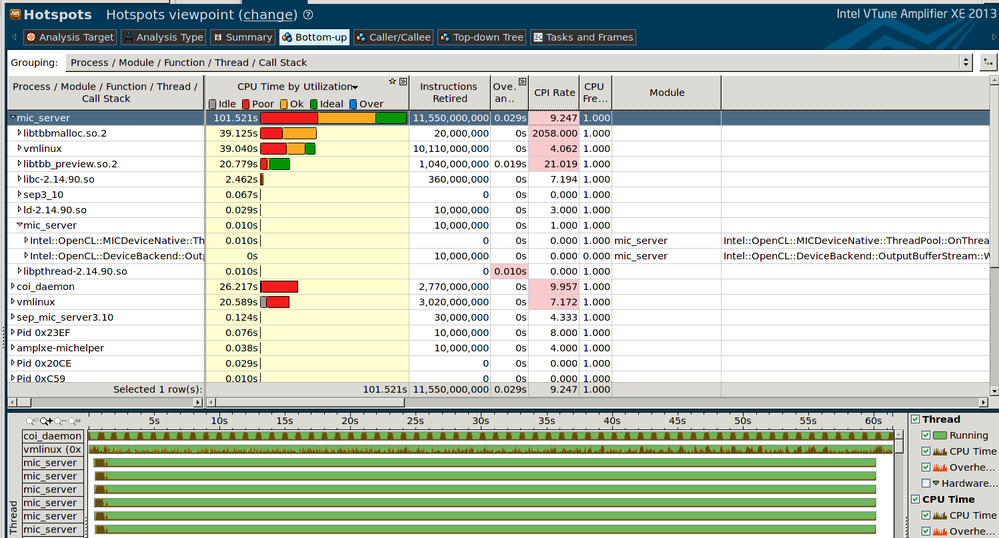
Task: Click the blue Over legend swatch
Action: point(353,104)
